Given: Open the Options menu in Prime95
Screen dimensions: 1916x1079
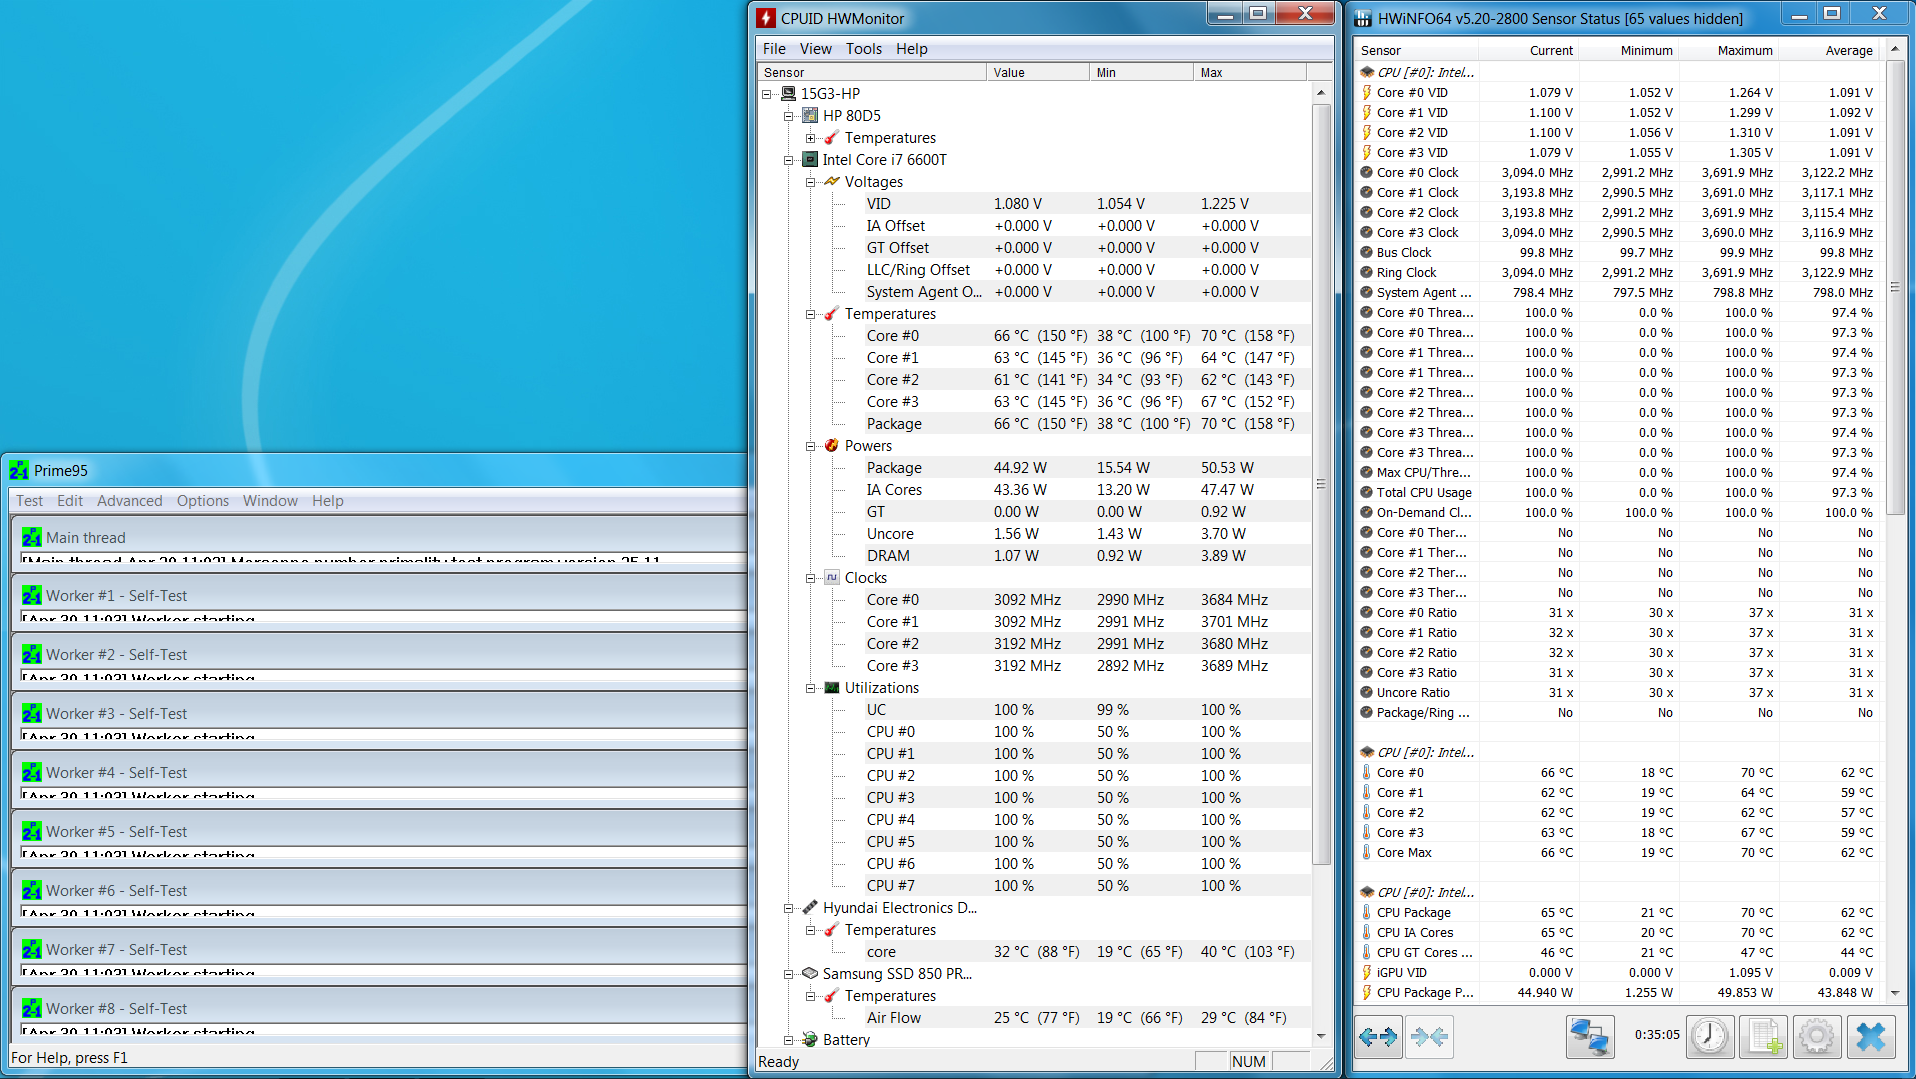Looking at the screenshot, I should point(203,500).
